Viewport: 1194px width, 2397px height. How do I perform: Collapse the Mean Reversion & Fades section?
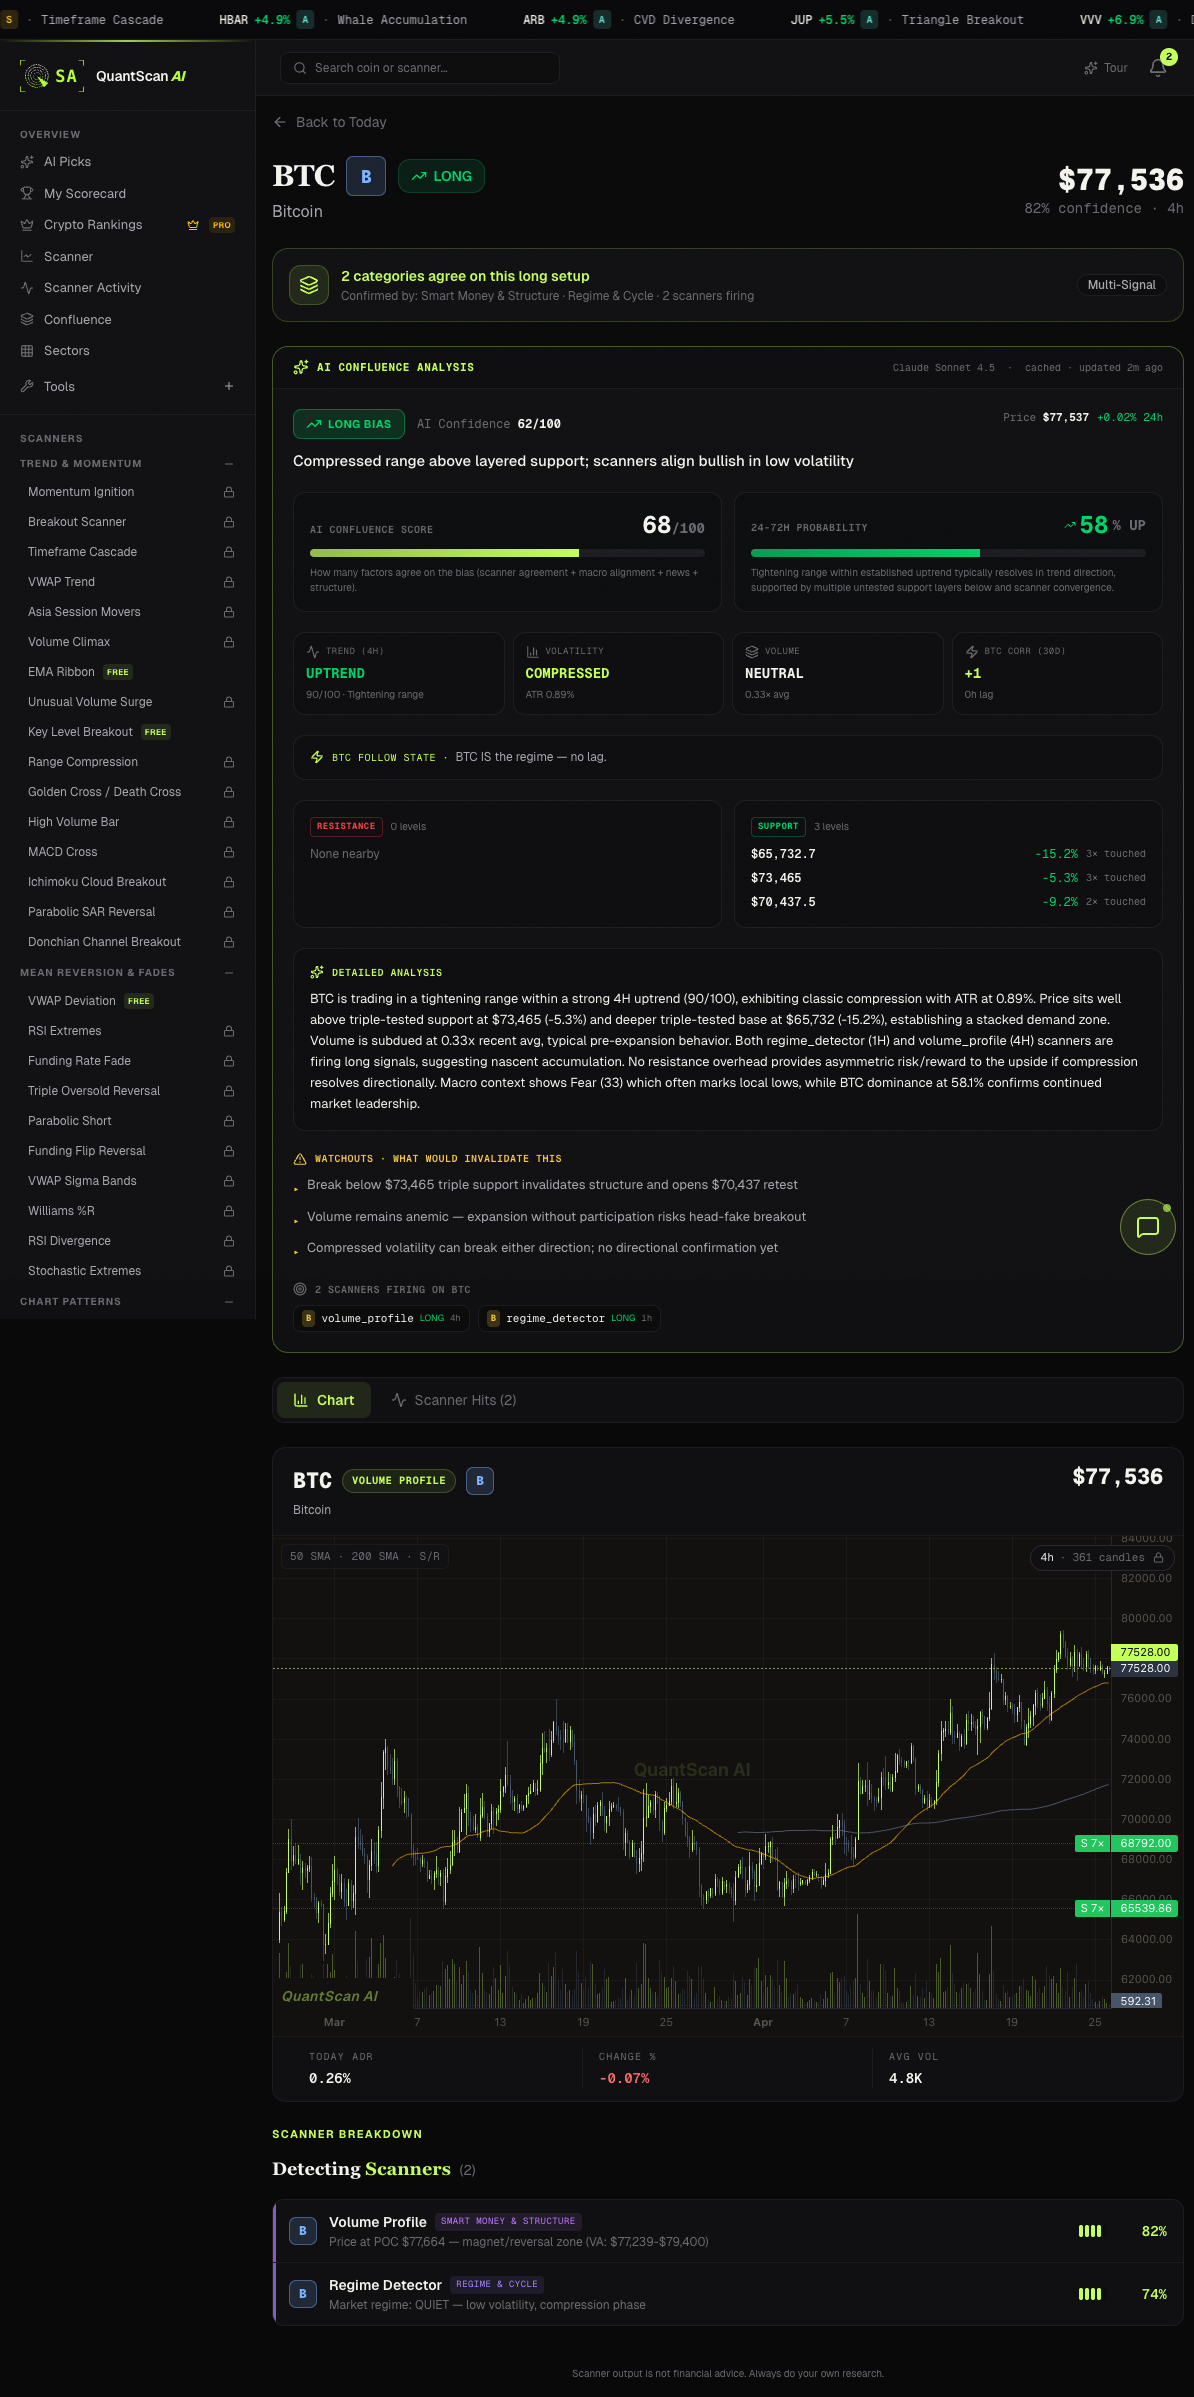(x=229, y=973)
